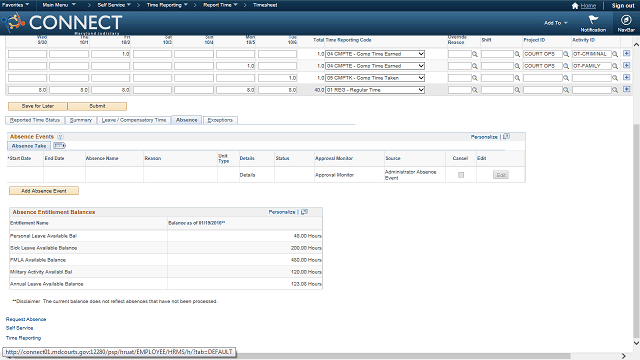The image size is (640, 360).
Task: Open Override Reason lookup in Regular Time row
Action: (x=475, y=90)
